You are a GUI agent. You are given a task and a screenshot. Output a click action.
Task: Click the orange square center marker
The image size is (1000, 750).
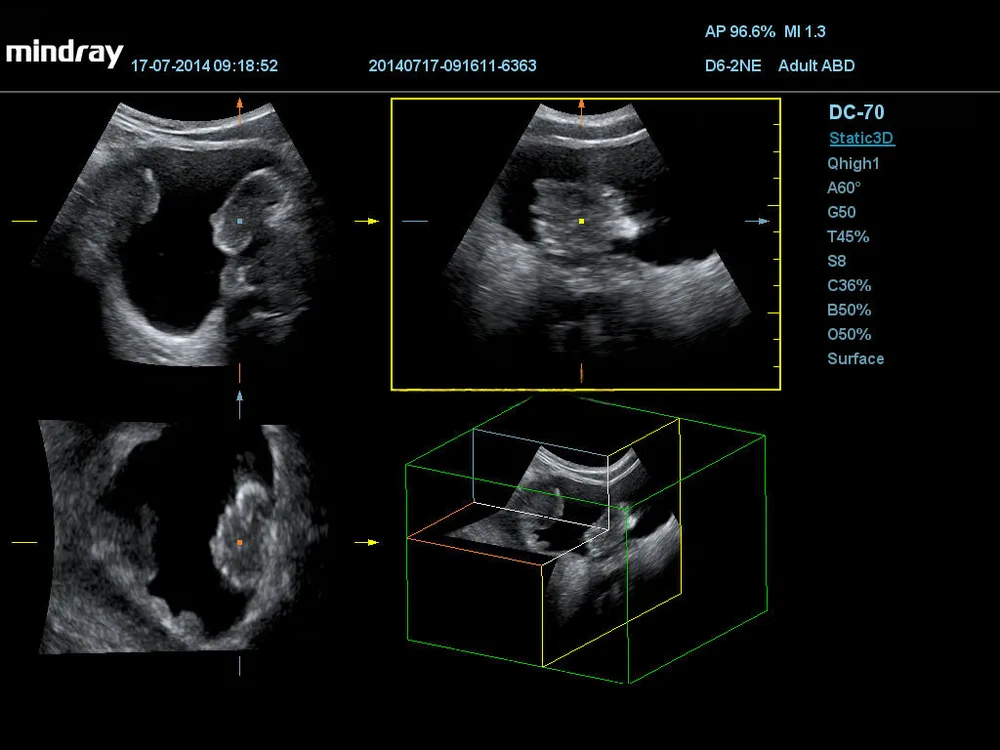(x=240, y=543)
